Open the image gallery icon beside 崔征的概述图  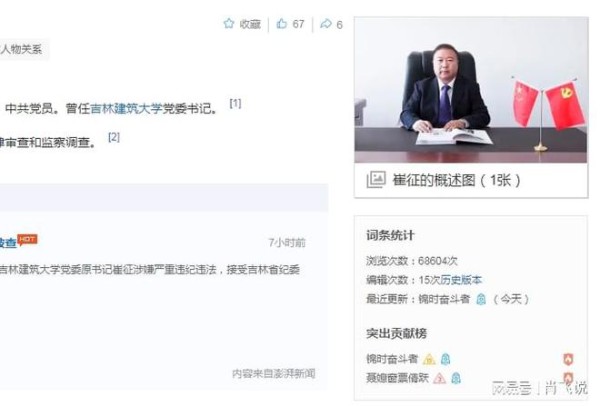(376, 179)
